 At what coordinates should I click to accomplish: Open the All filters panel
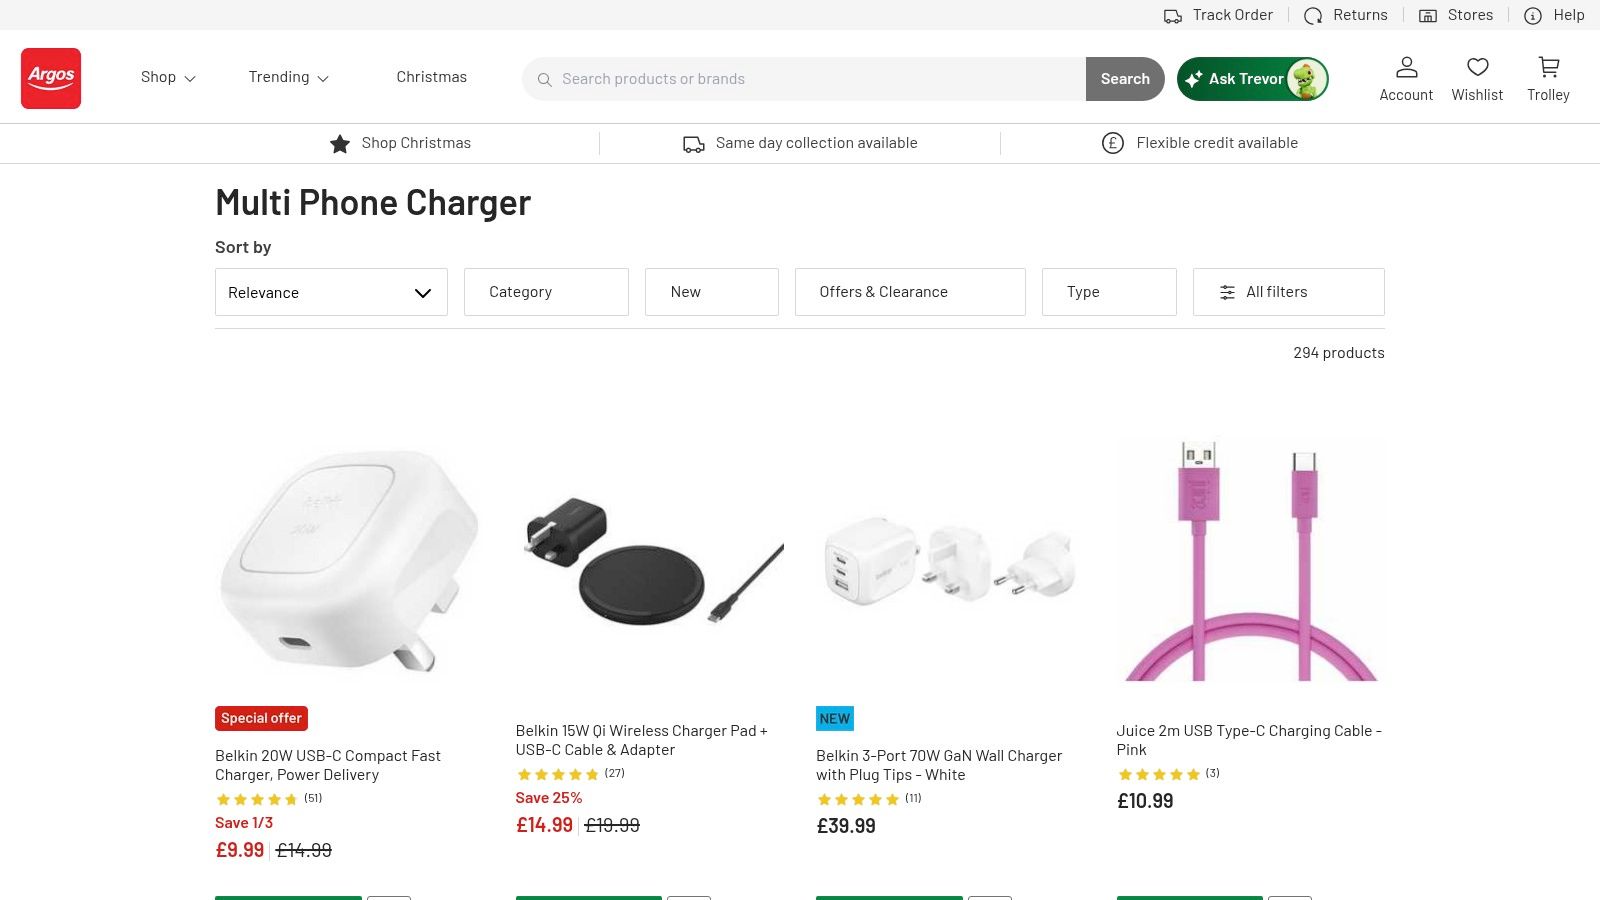click(1288, 292)
